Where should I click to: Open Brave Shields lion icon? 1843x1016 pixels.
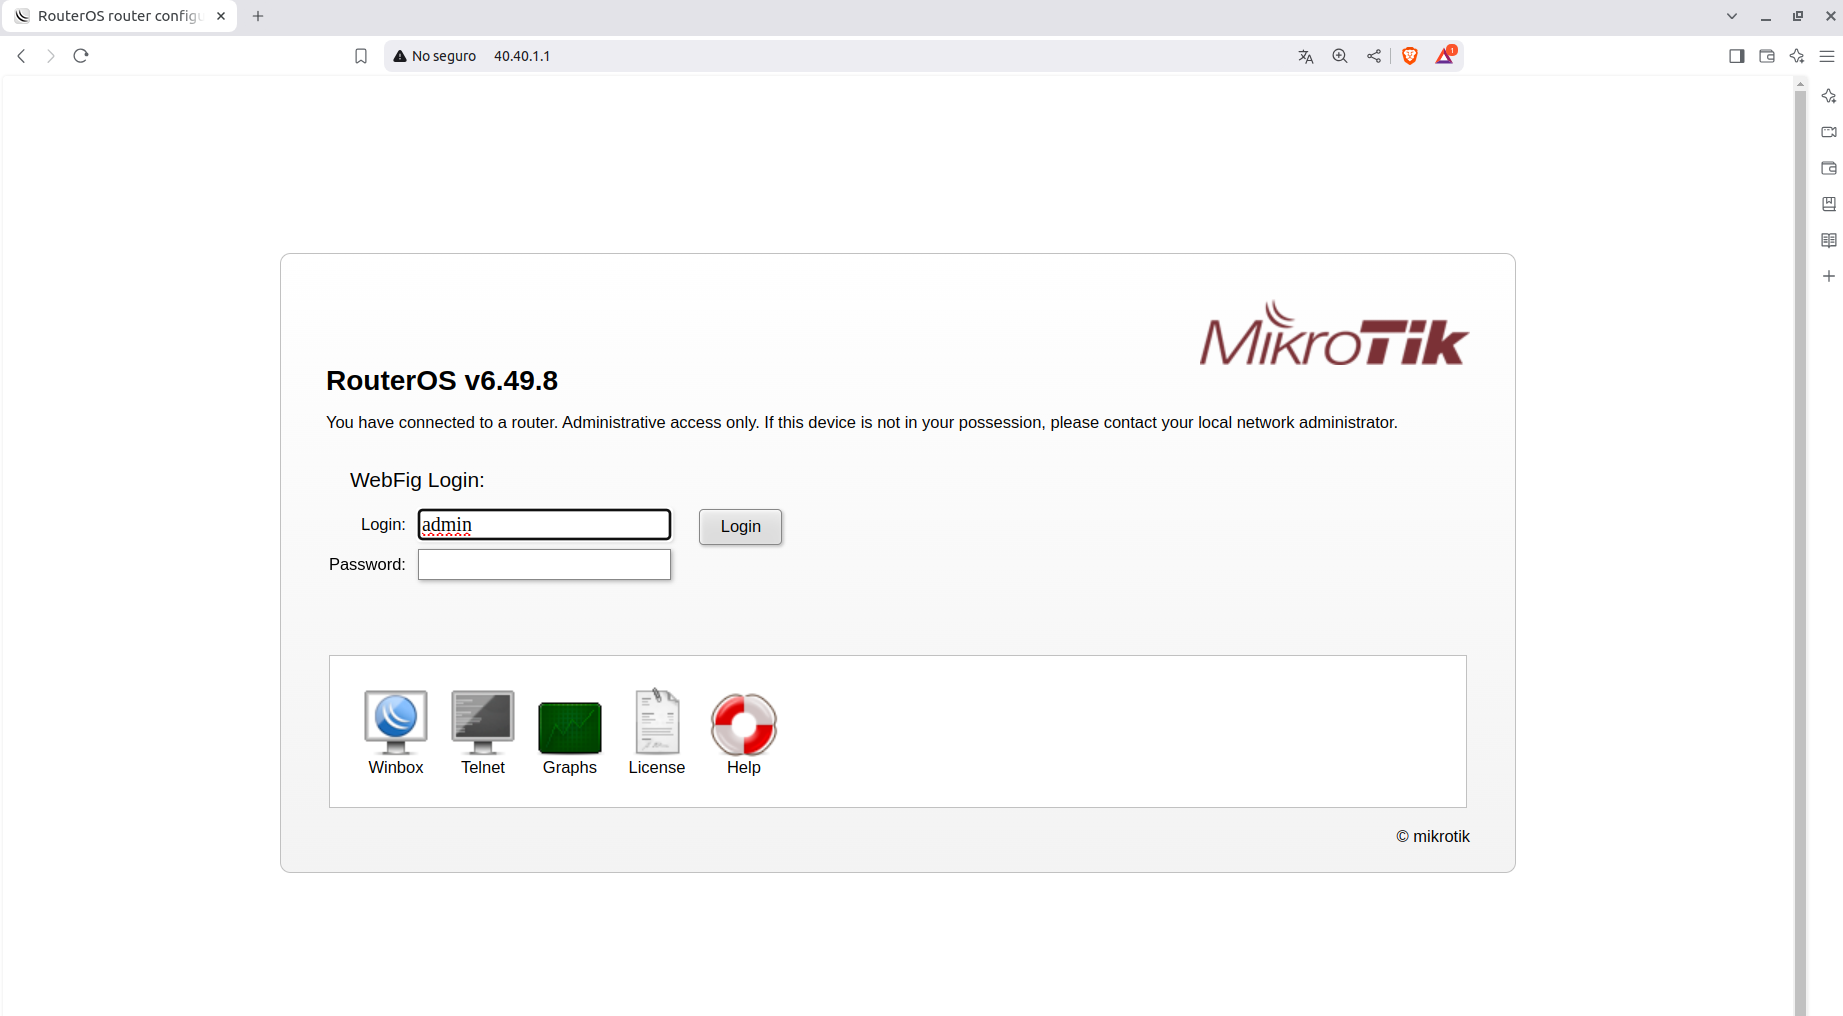[1410, 56]
